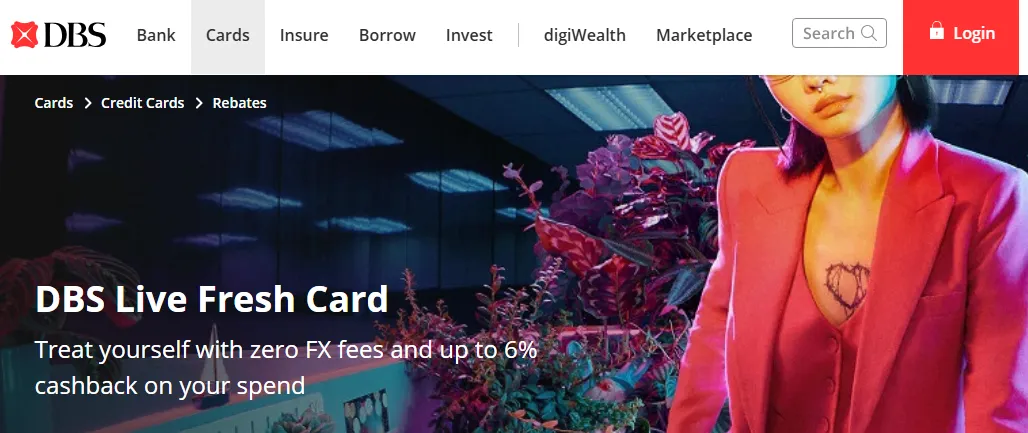Click chevron after Cards breadcrumb

tap(87, 103)
